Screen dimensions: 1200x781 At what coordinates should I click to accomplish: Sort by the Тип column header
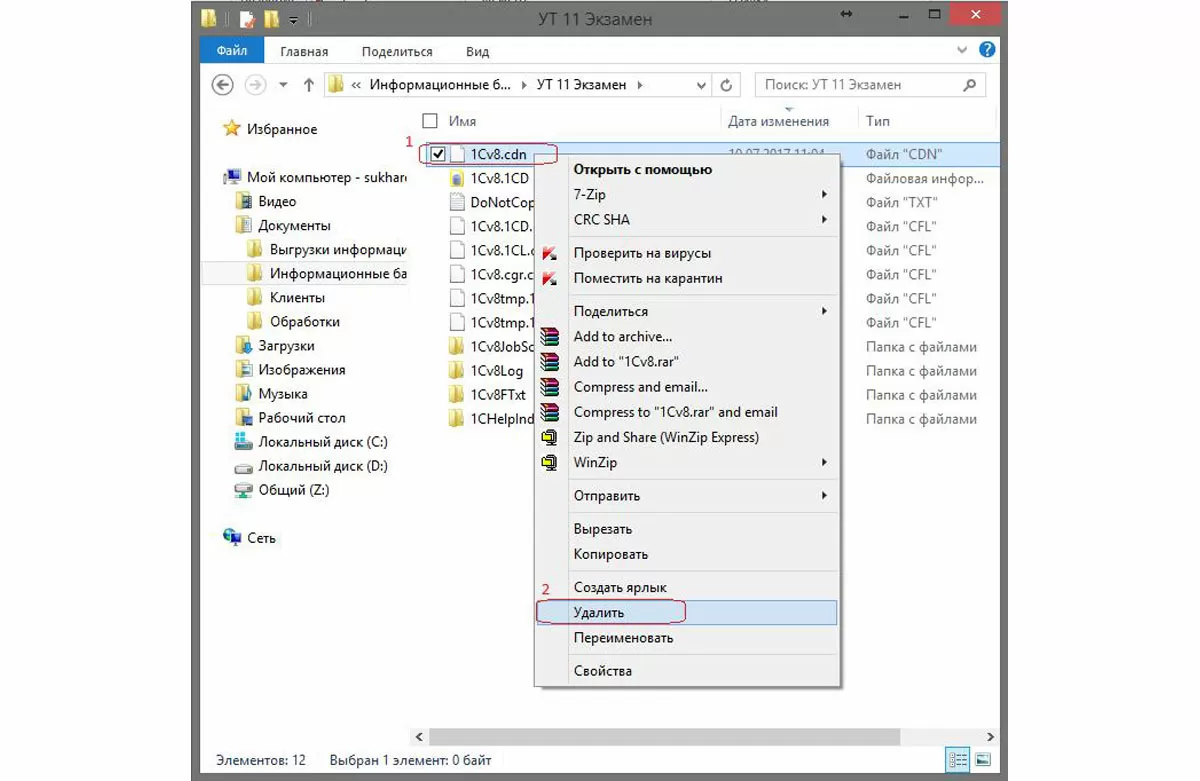coord(878,121)
